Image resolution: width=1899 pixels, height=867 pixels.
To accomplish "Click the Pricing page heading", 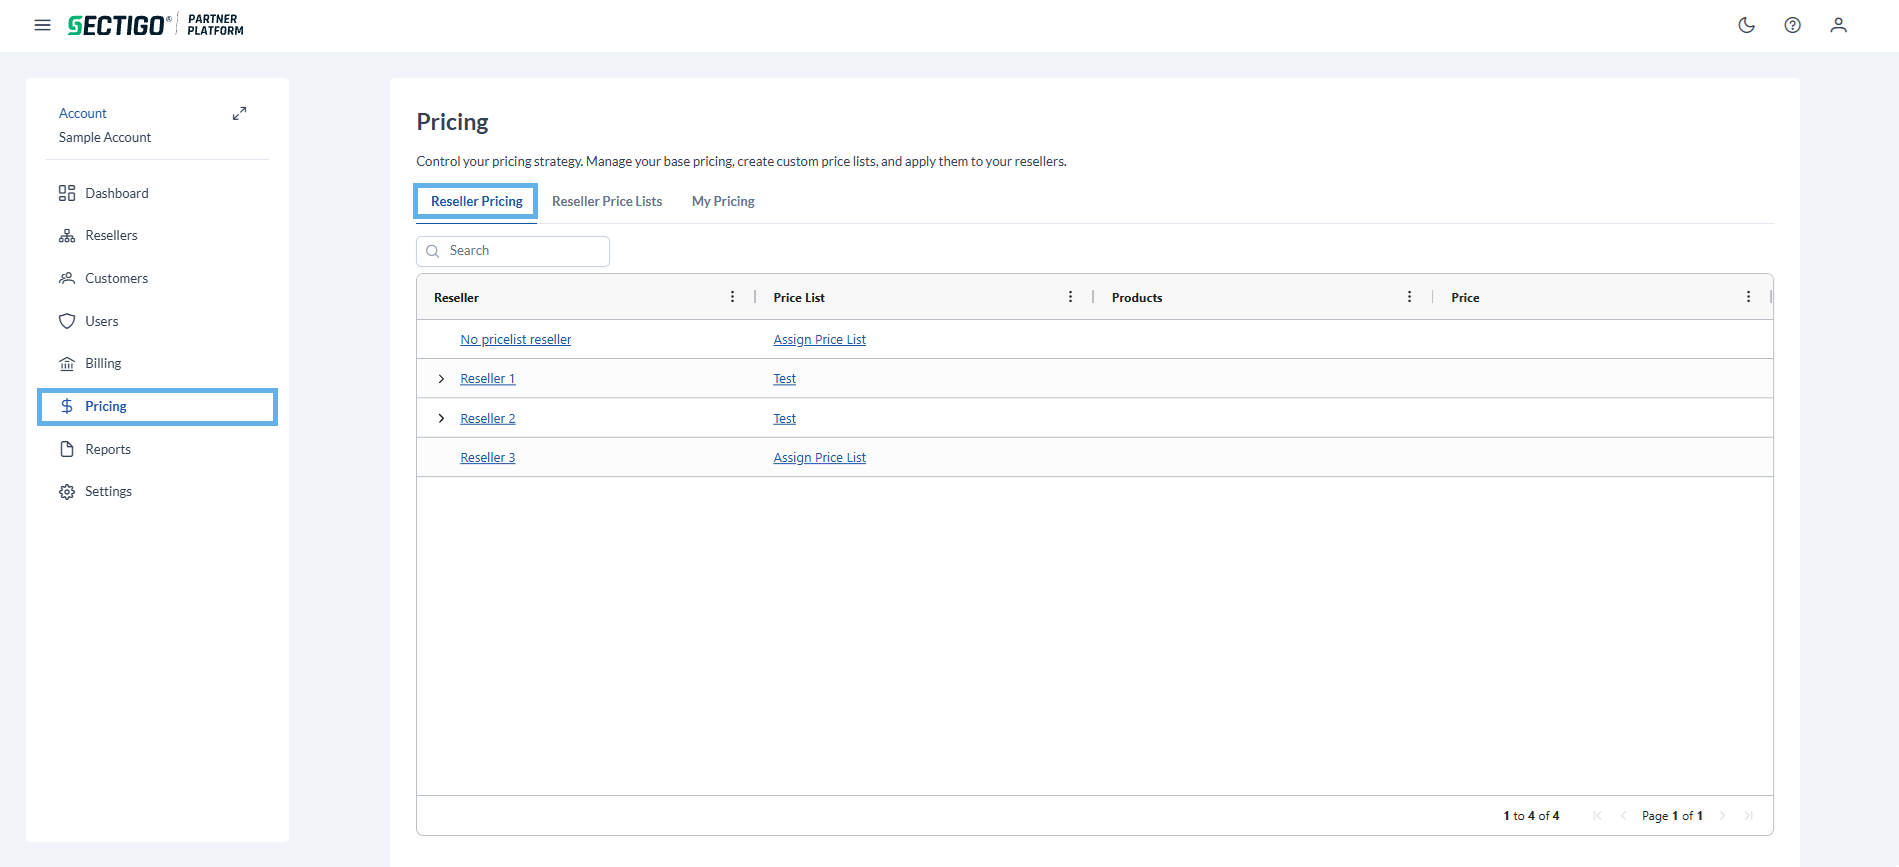I will click(x=452, y=122).
